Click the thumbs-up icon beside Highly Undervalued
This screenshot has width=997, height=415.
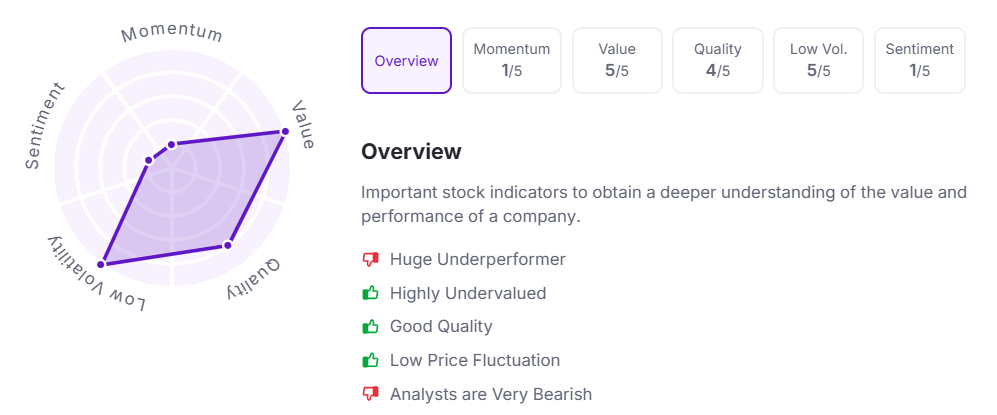371,294
